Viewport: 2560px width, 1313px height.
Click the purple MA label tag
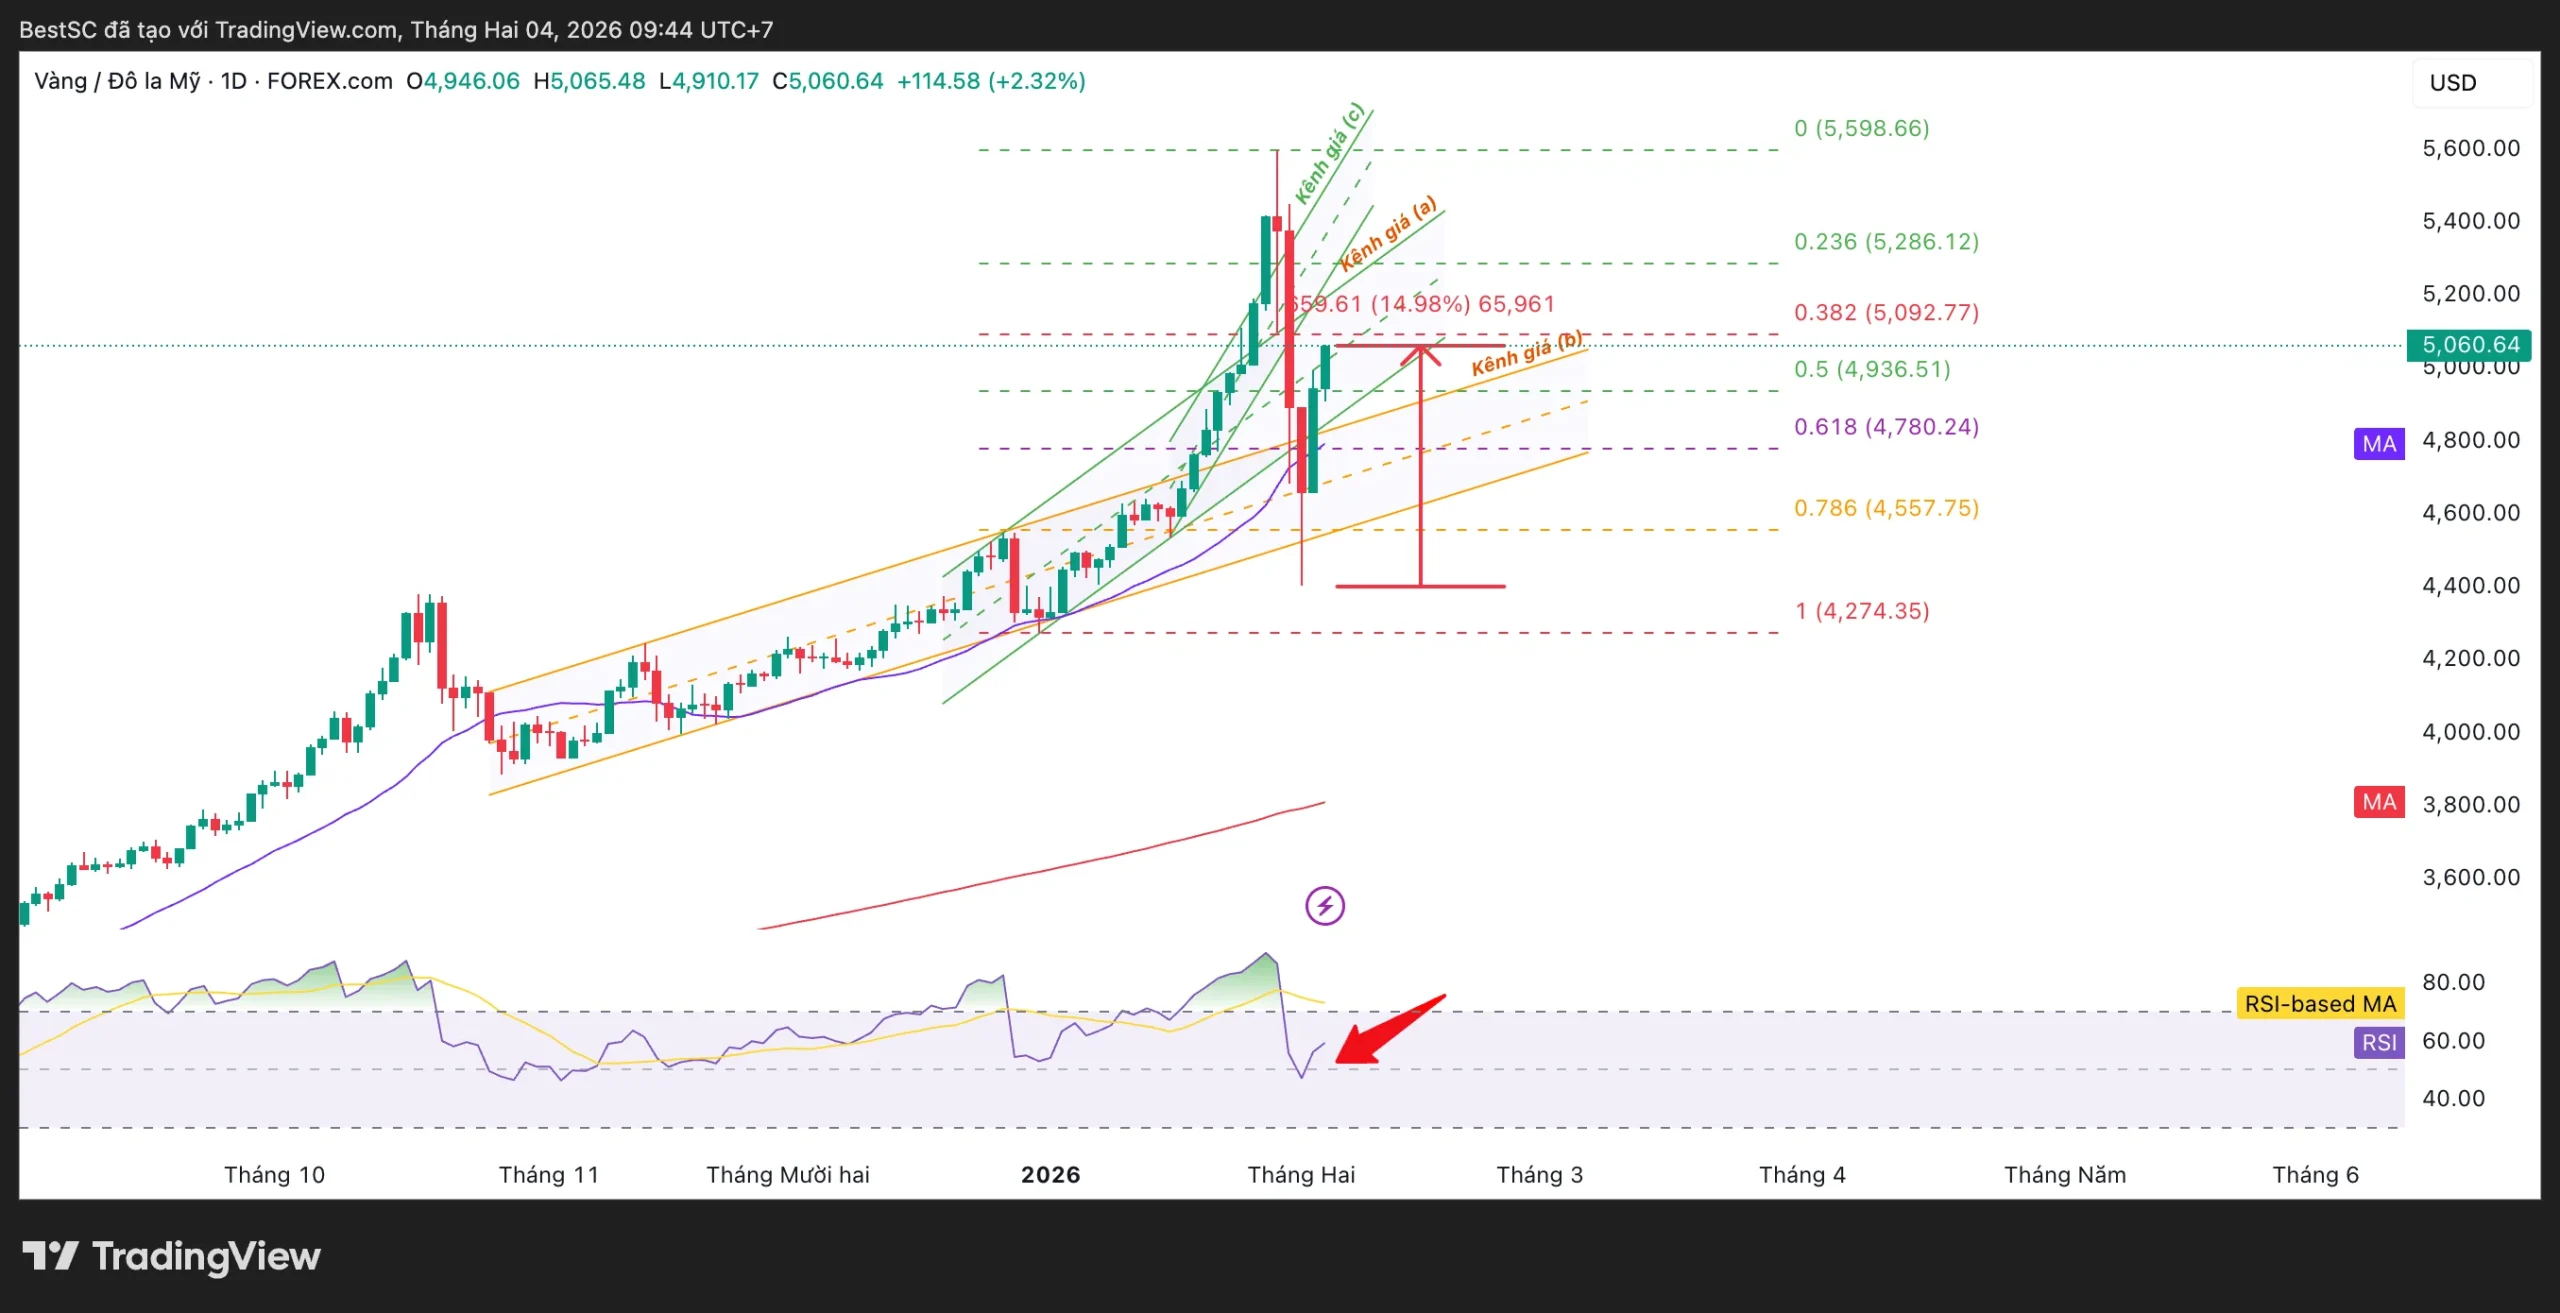(2379, 443)
